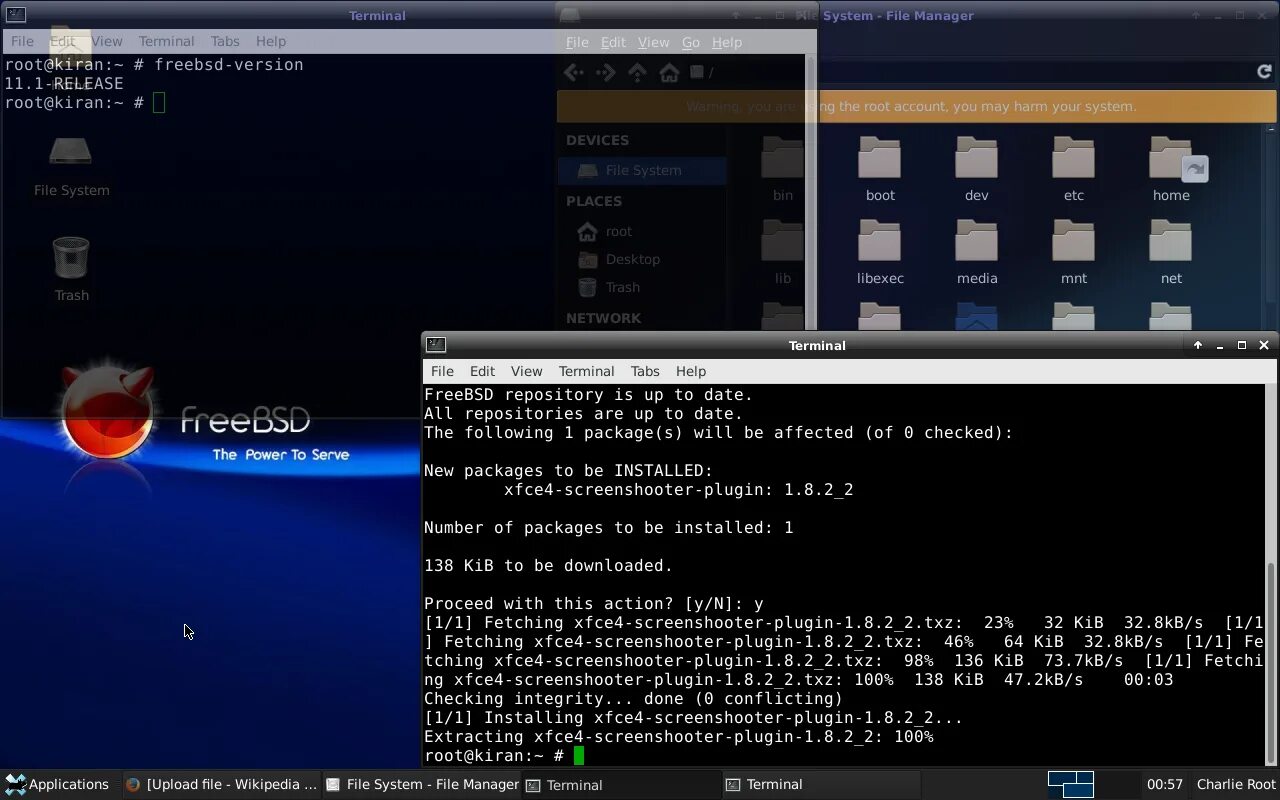Click the background Terminal command prompt
The width and height of the screenshot is (1280, 800).
(85, 102)
